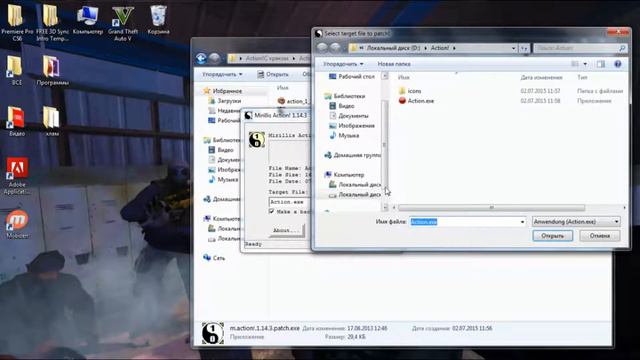
Task: Open the Программы desktop folder
Action: tap(52, 70)
